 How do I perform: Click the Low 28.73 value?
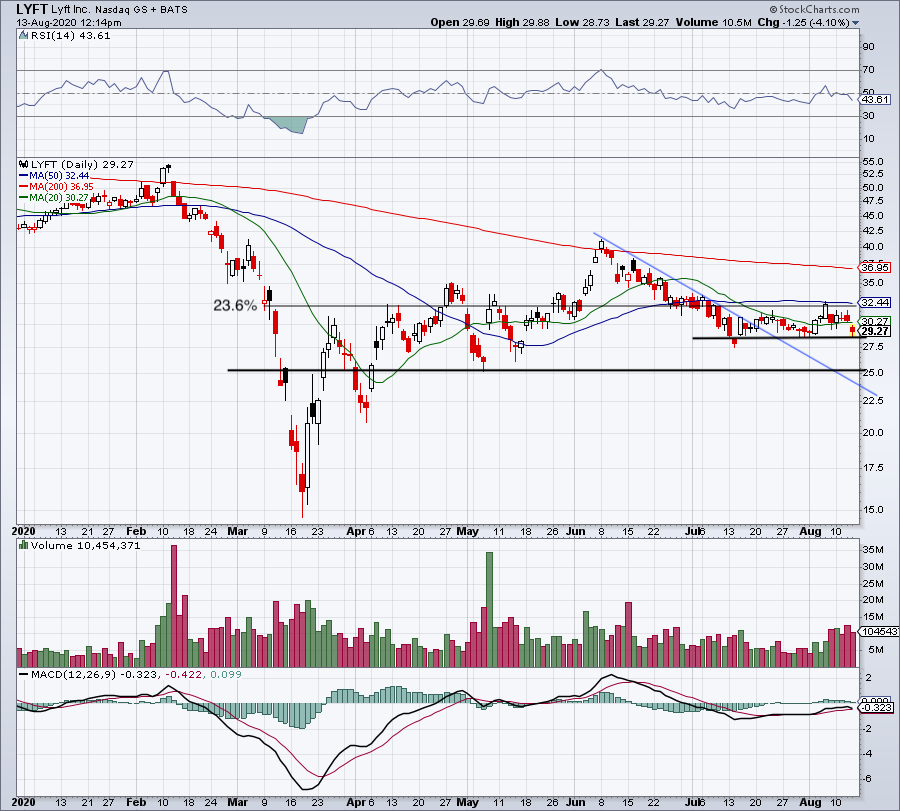[583, 22]
